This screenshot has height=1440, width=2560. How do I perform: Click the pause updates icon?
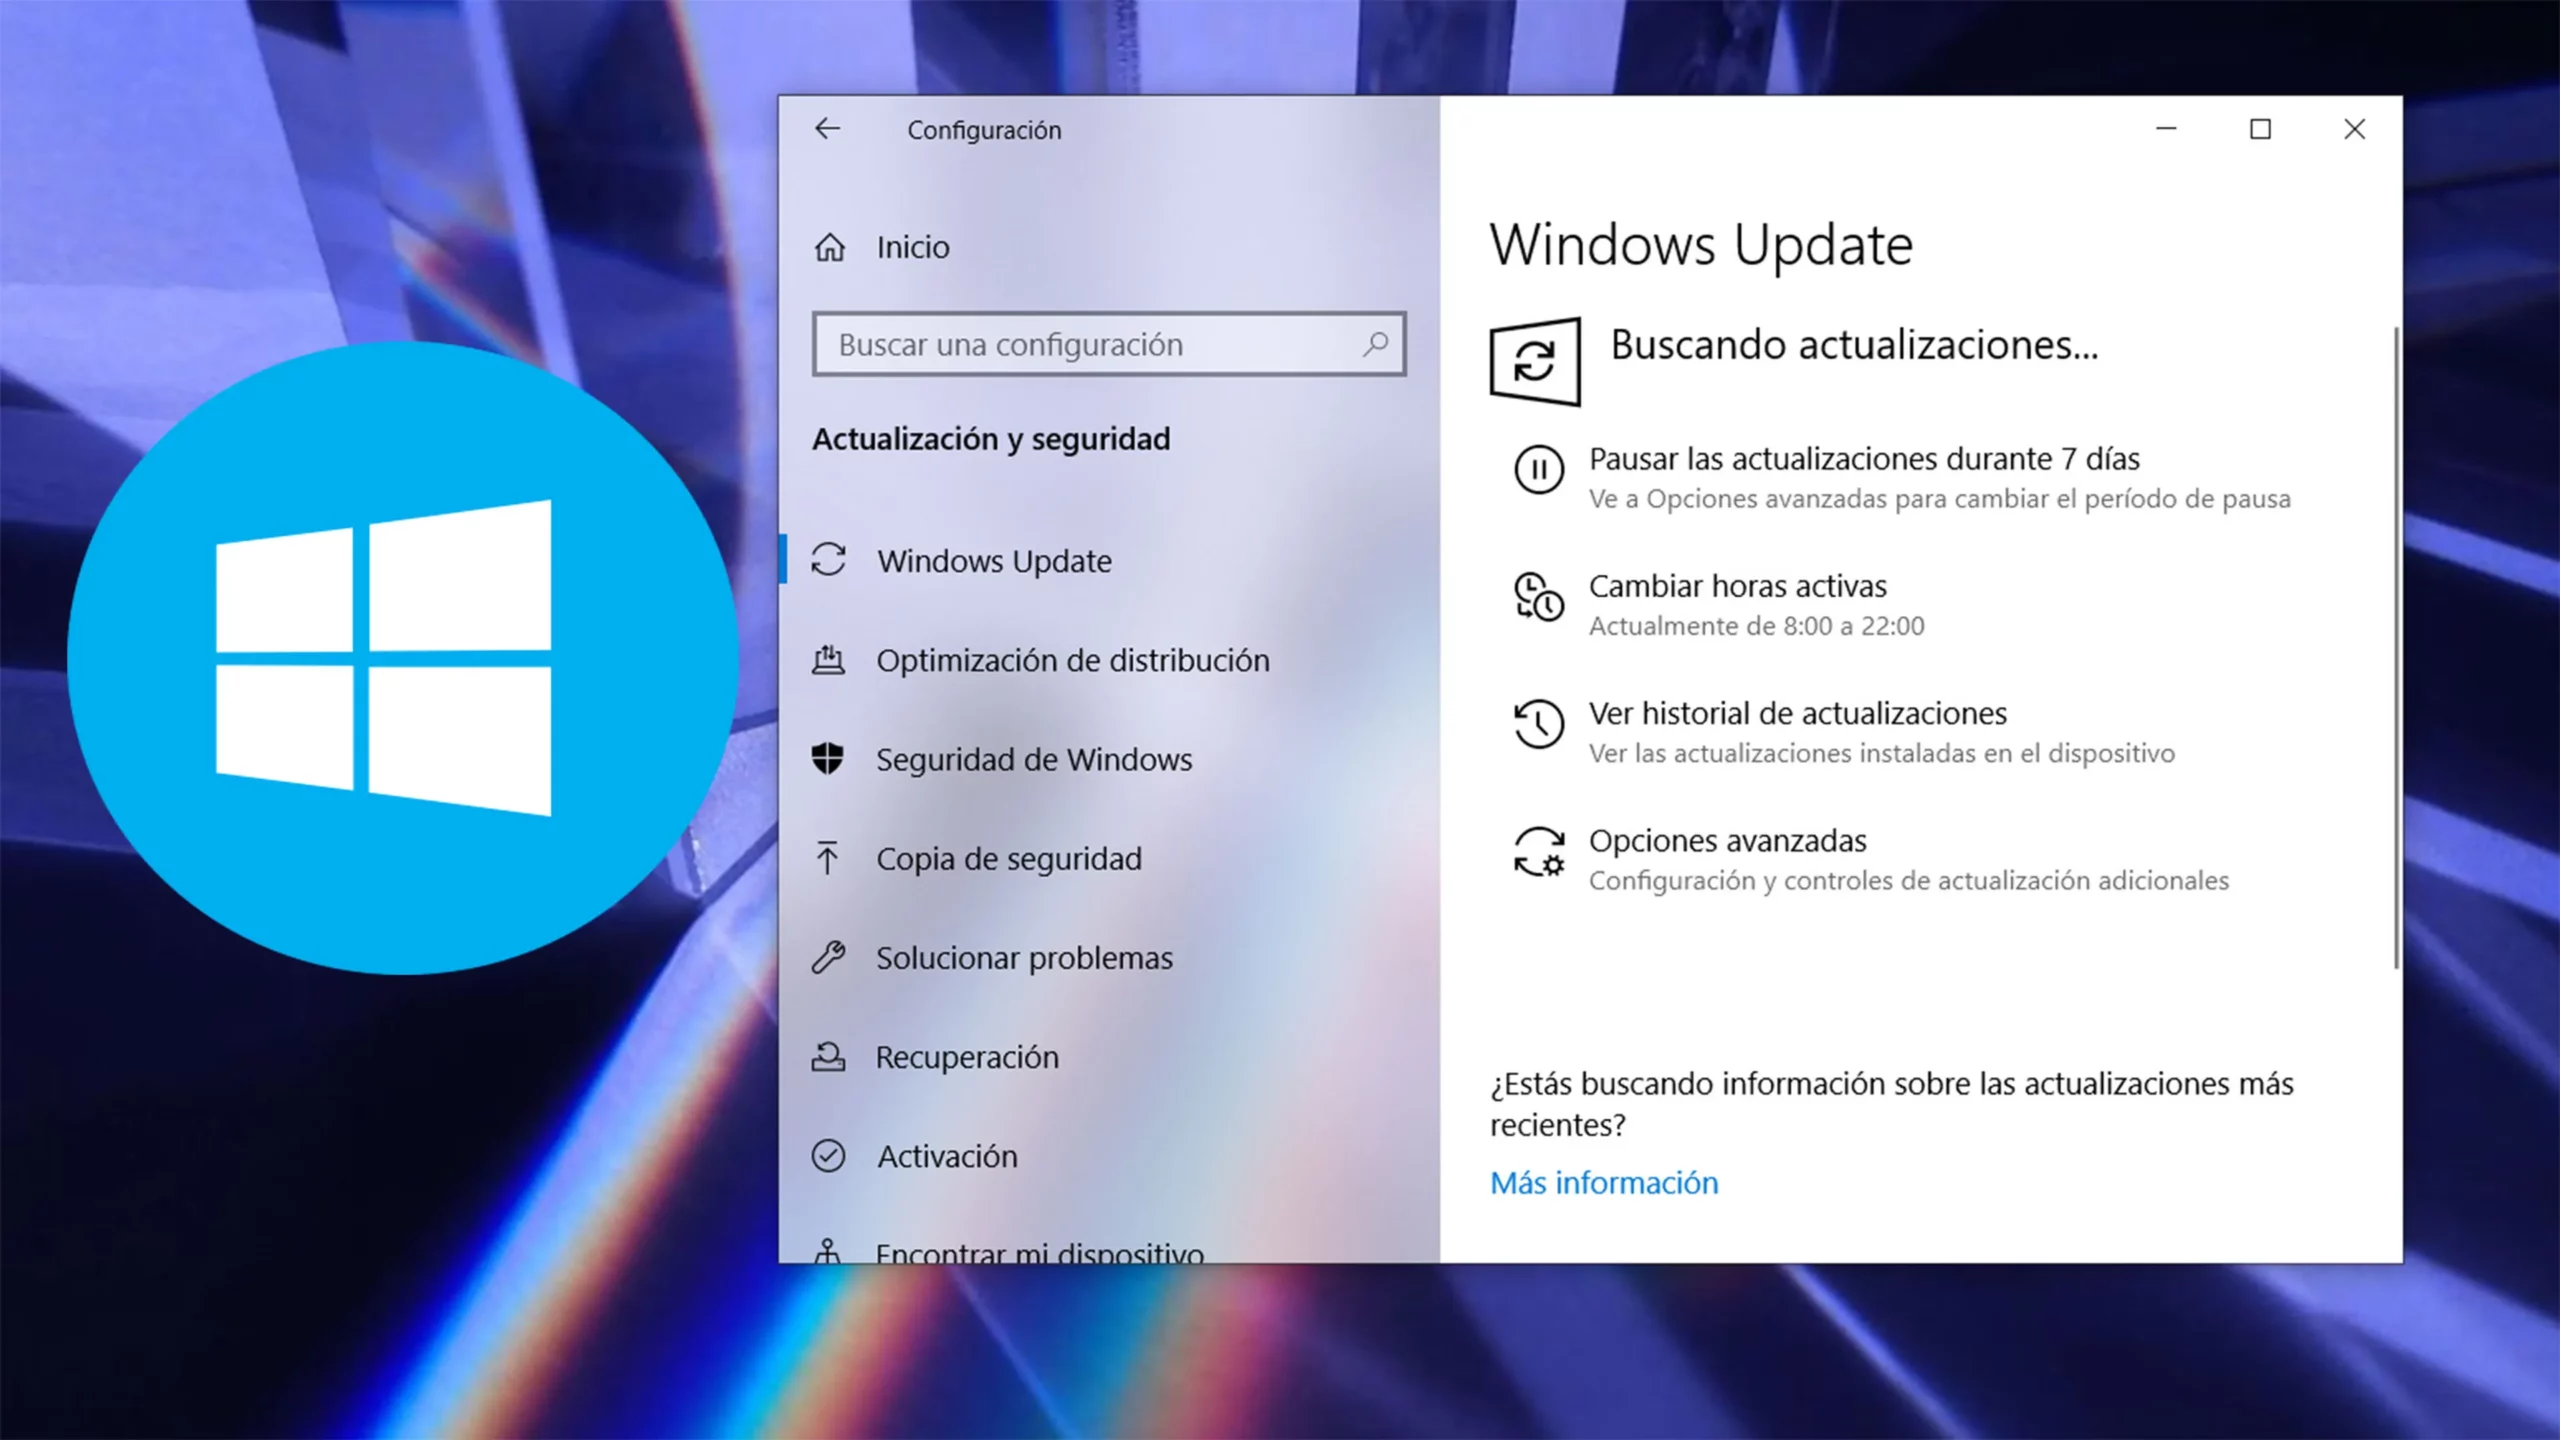[1539, 470]
